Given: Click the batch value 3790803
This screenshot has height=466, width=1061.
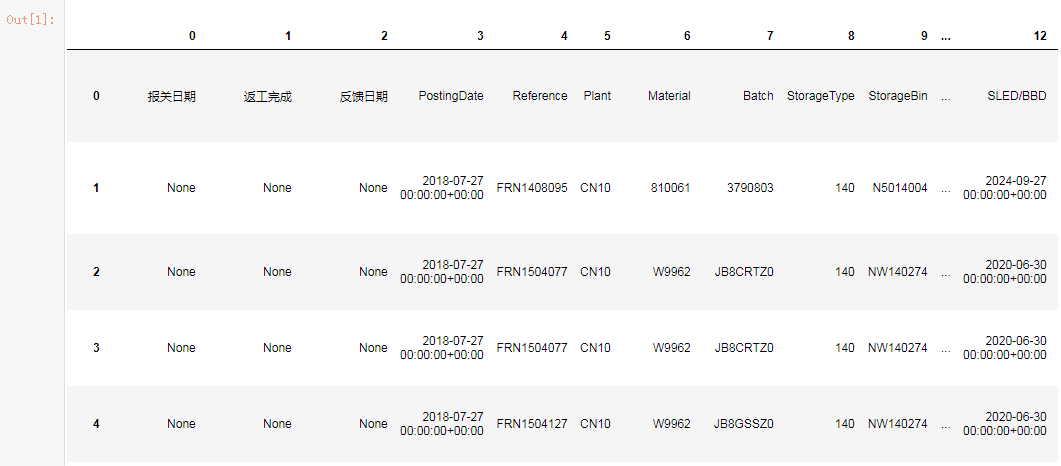Looking at the screenshot, I should pyautogui.click(x=750, y=188).
